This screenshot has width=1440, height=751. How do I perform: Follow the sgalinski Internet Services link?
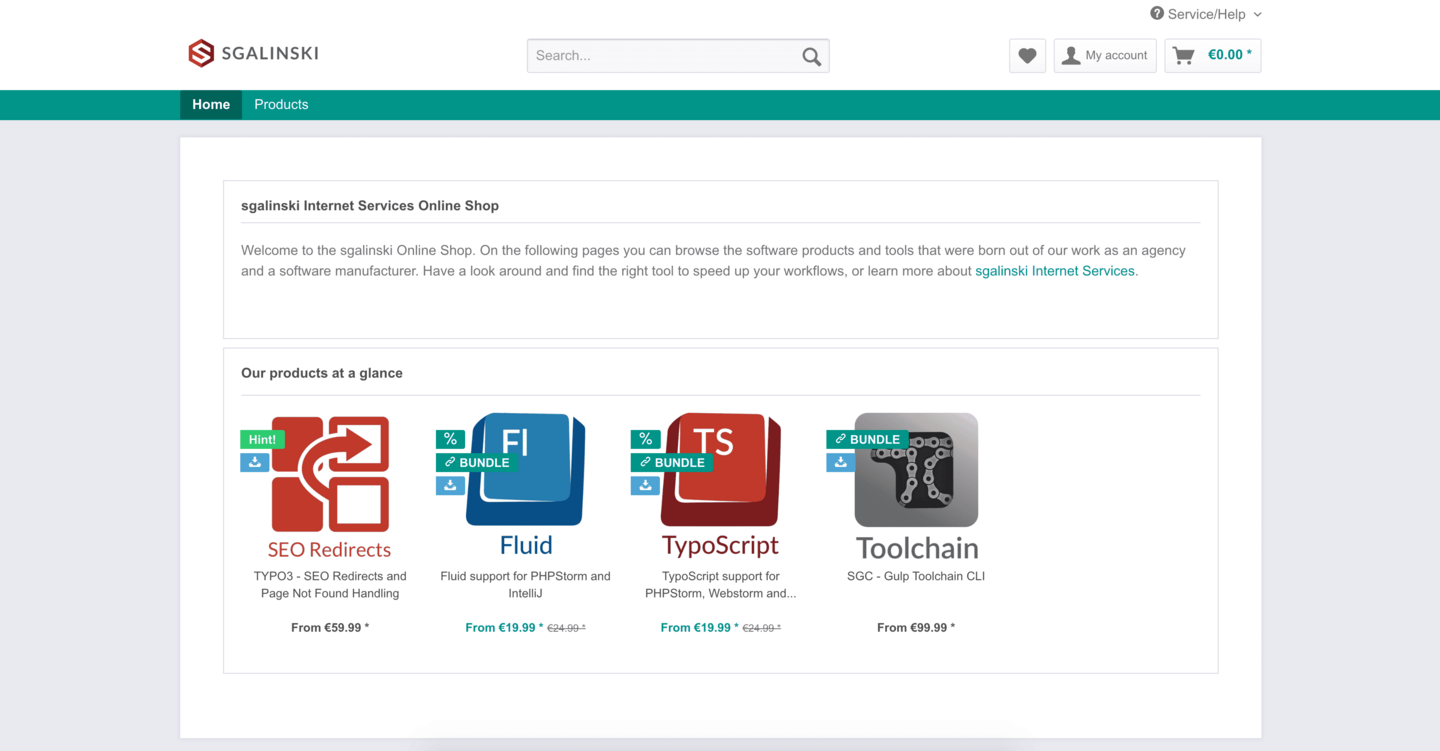click(1055, 271)
